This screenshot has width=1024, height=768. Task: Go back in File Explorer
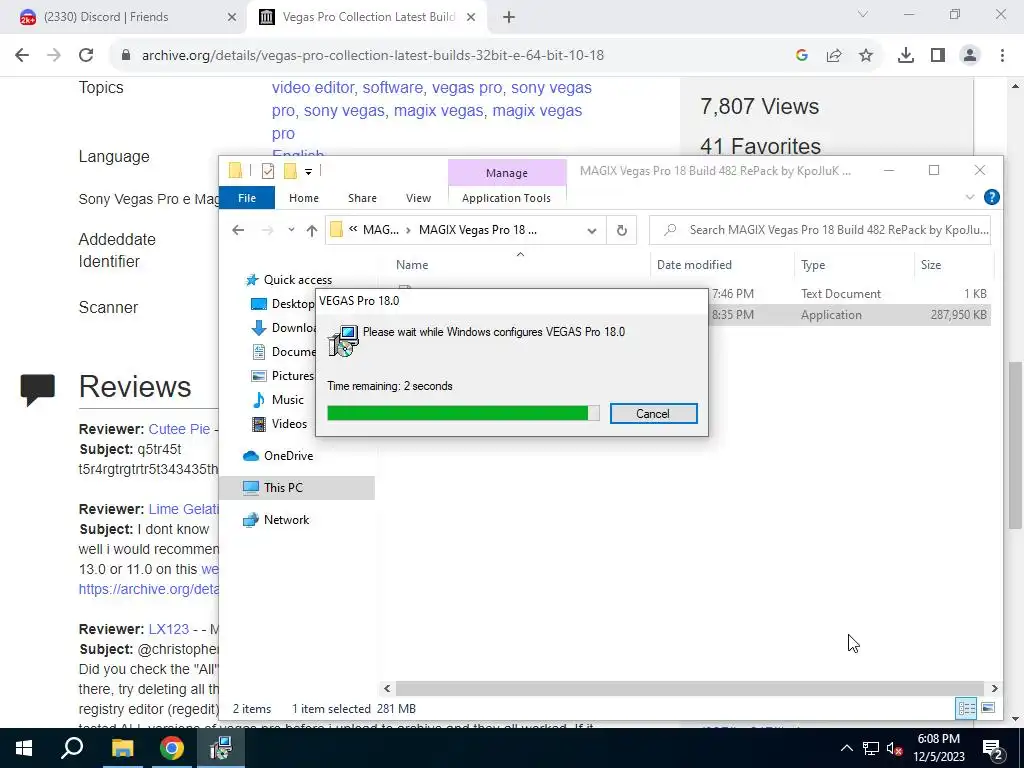[238, 230]
